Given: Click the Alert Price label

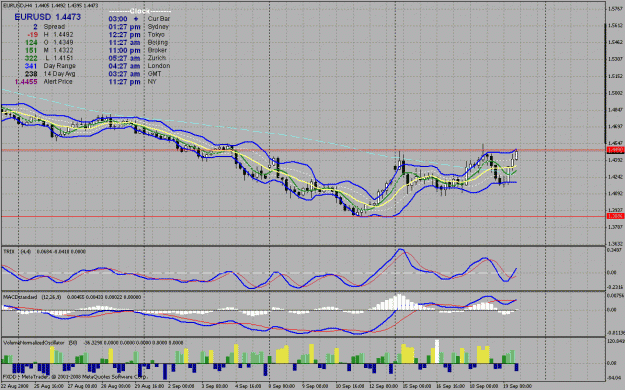Looking at the screenshot, I should [x=58, y=81].
